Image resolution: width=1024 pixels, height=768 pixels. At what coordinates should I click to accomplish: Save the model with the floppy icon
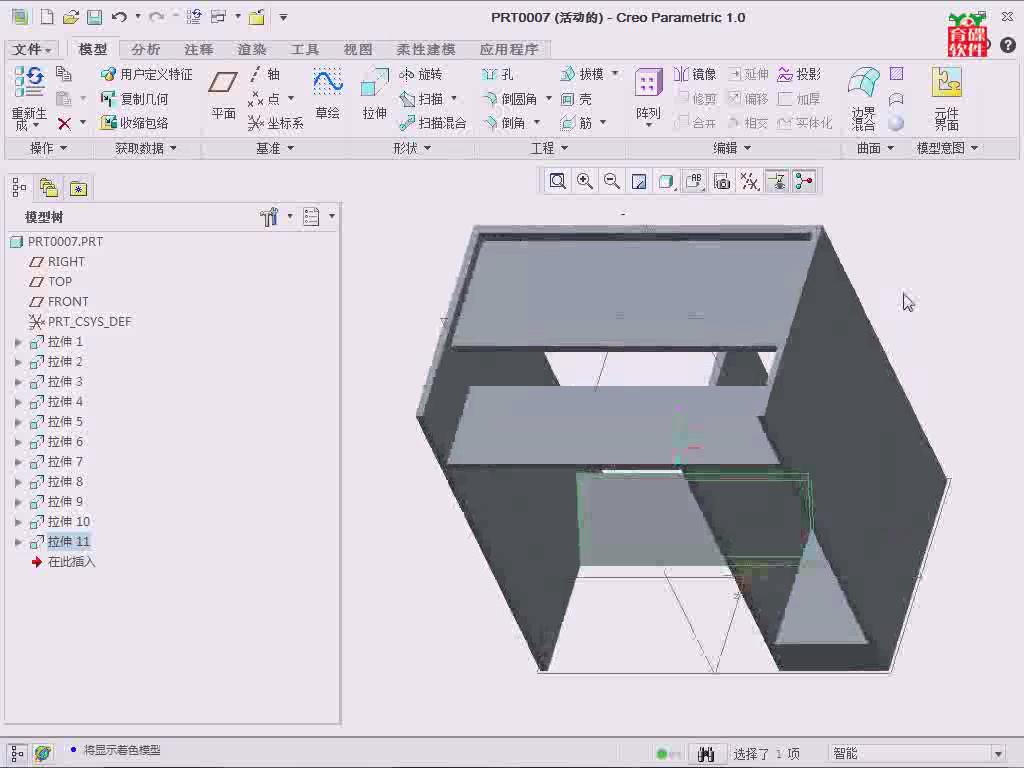[95, 18]
